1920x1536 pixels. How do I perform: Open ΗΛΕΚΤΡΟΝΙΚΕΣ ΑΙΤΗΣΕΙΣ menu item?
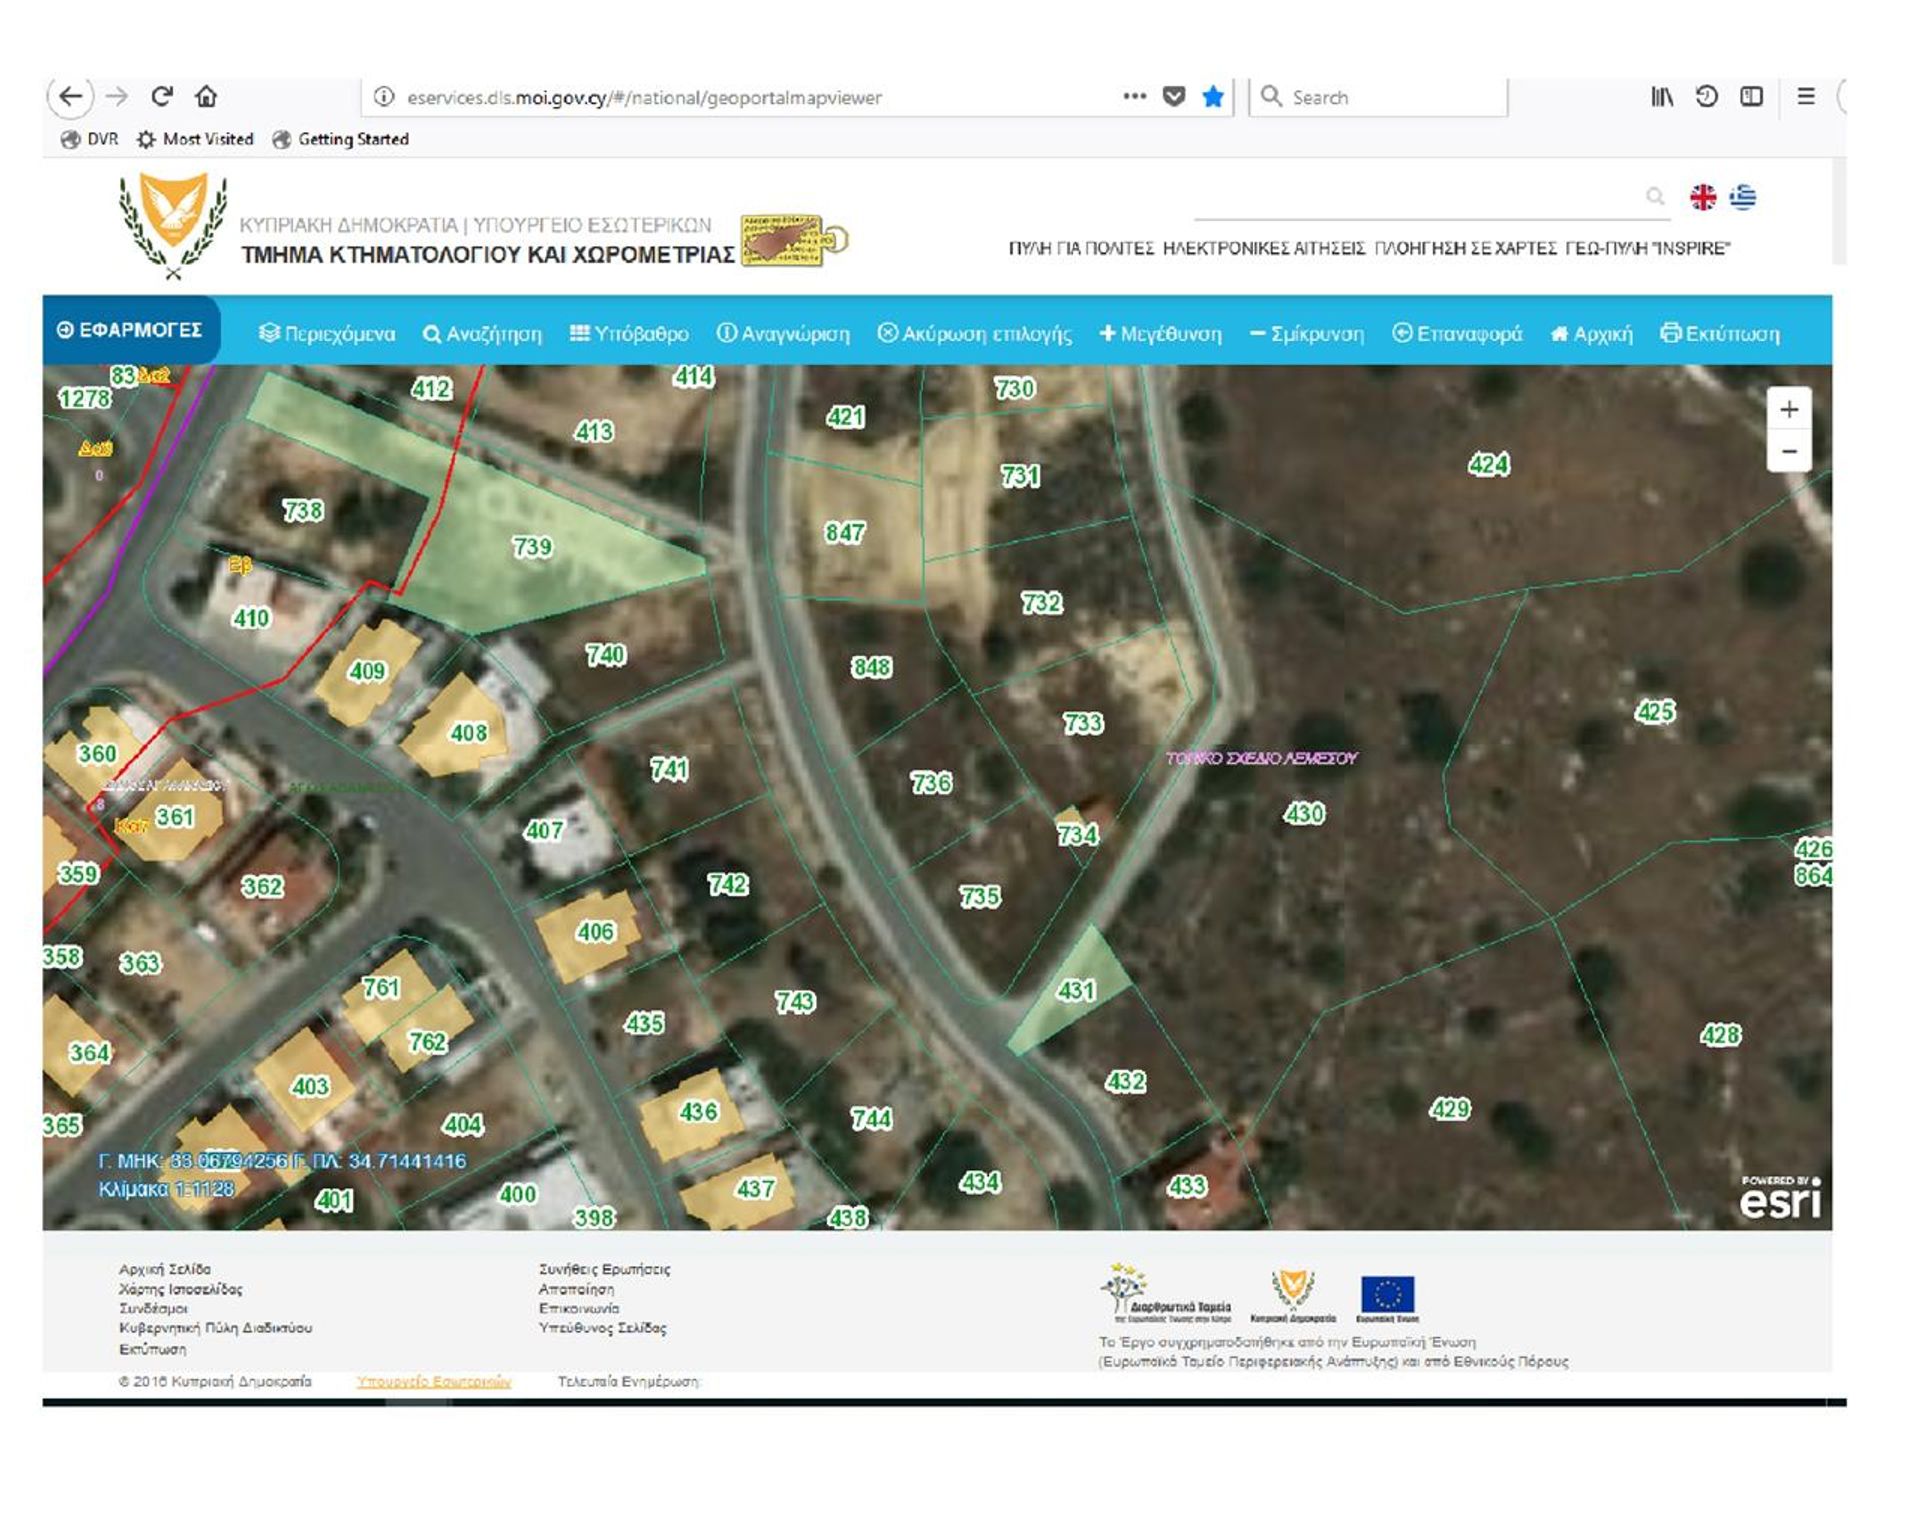[1264, 248]
